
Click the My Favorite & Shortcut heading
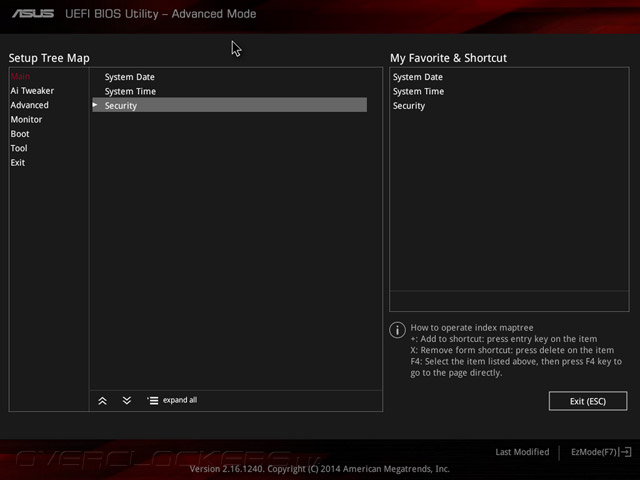(448, 58)
